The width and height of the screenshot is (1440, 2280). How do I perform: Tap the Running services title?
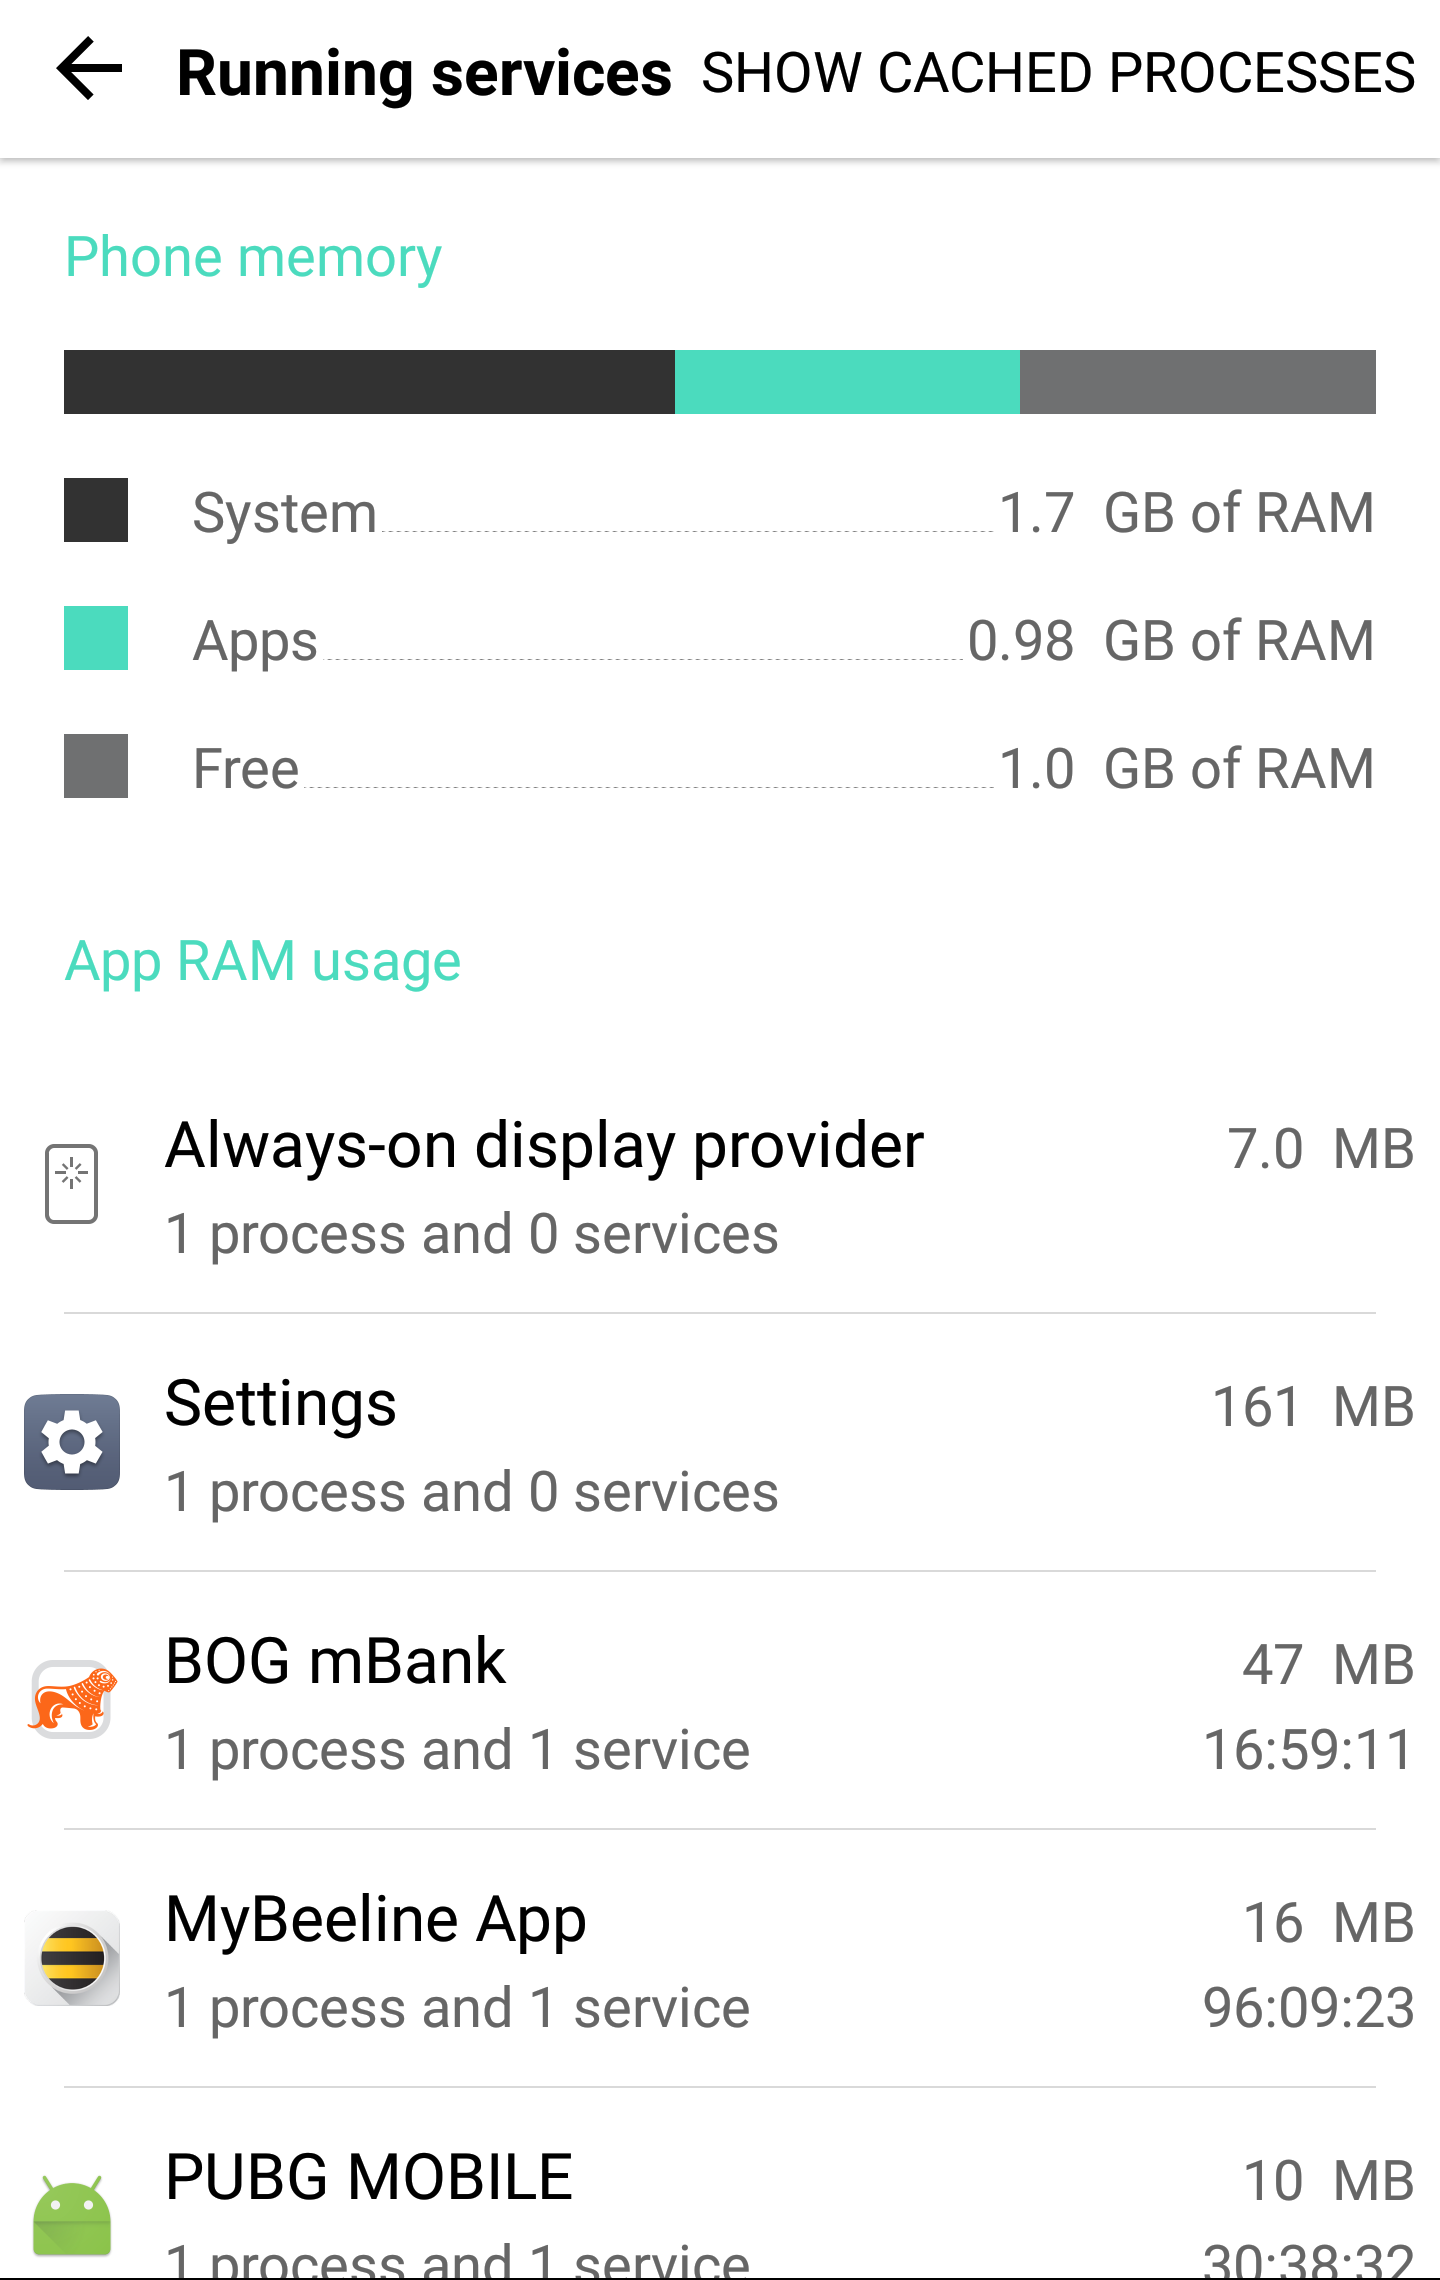[424, 73]
